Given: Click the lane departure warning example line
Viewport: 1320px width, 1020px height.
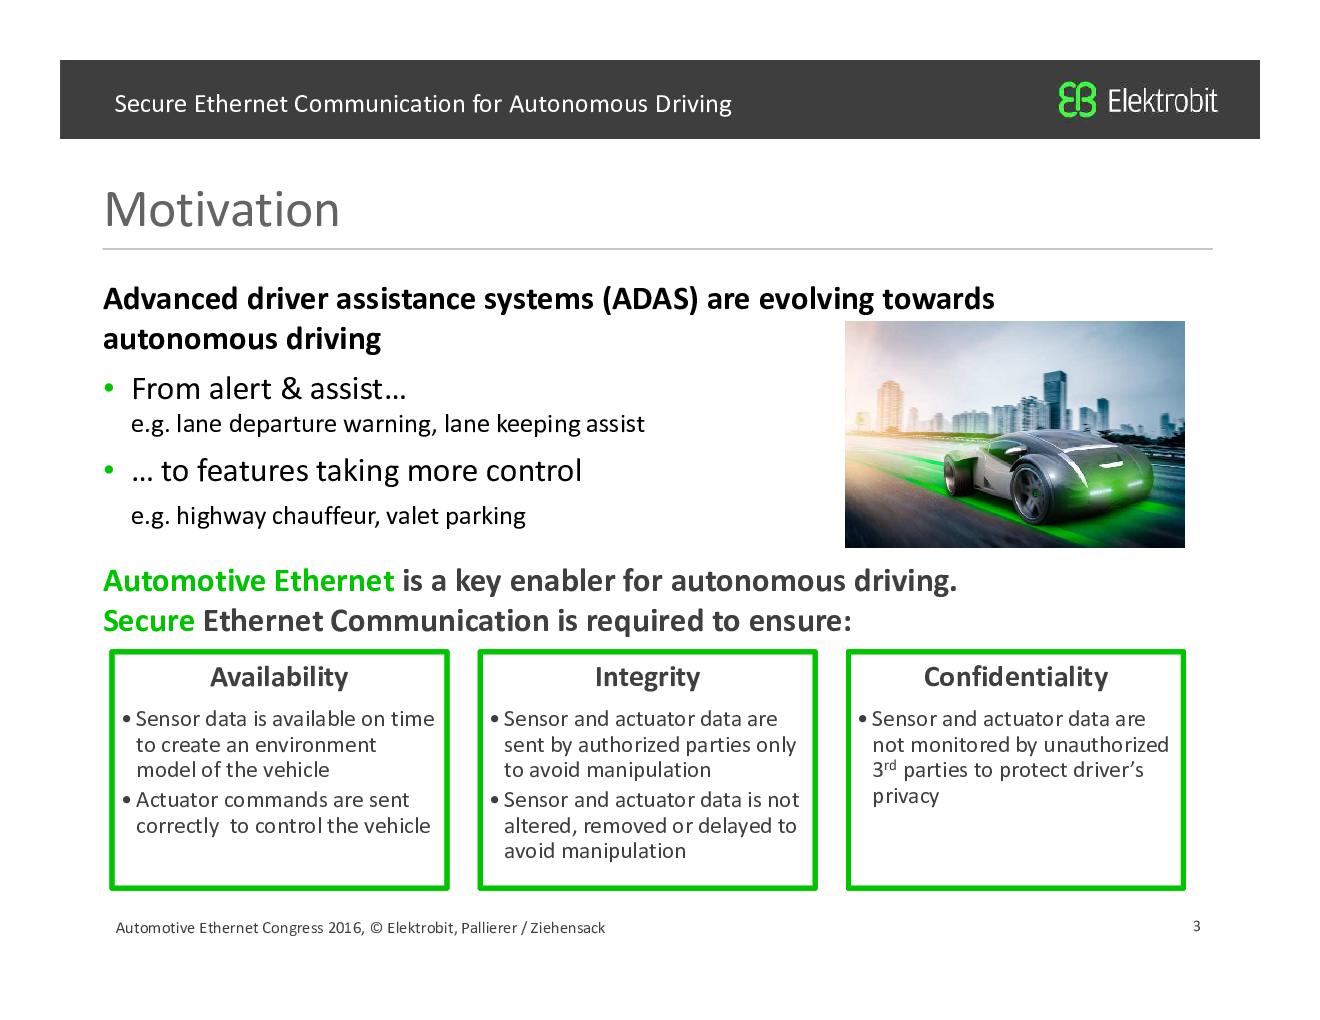Looking at the screenshot, I should click(x=387, y=424).
